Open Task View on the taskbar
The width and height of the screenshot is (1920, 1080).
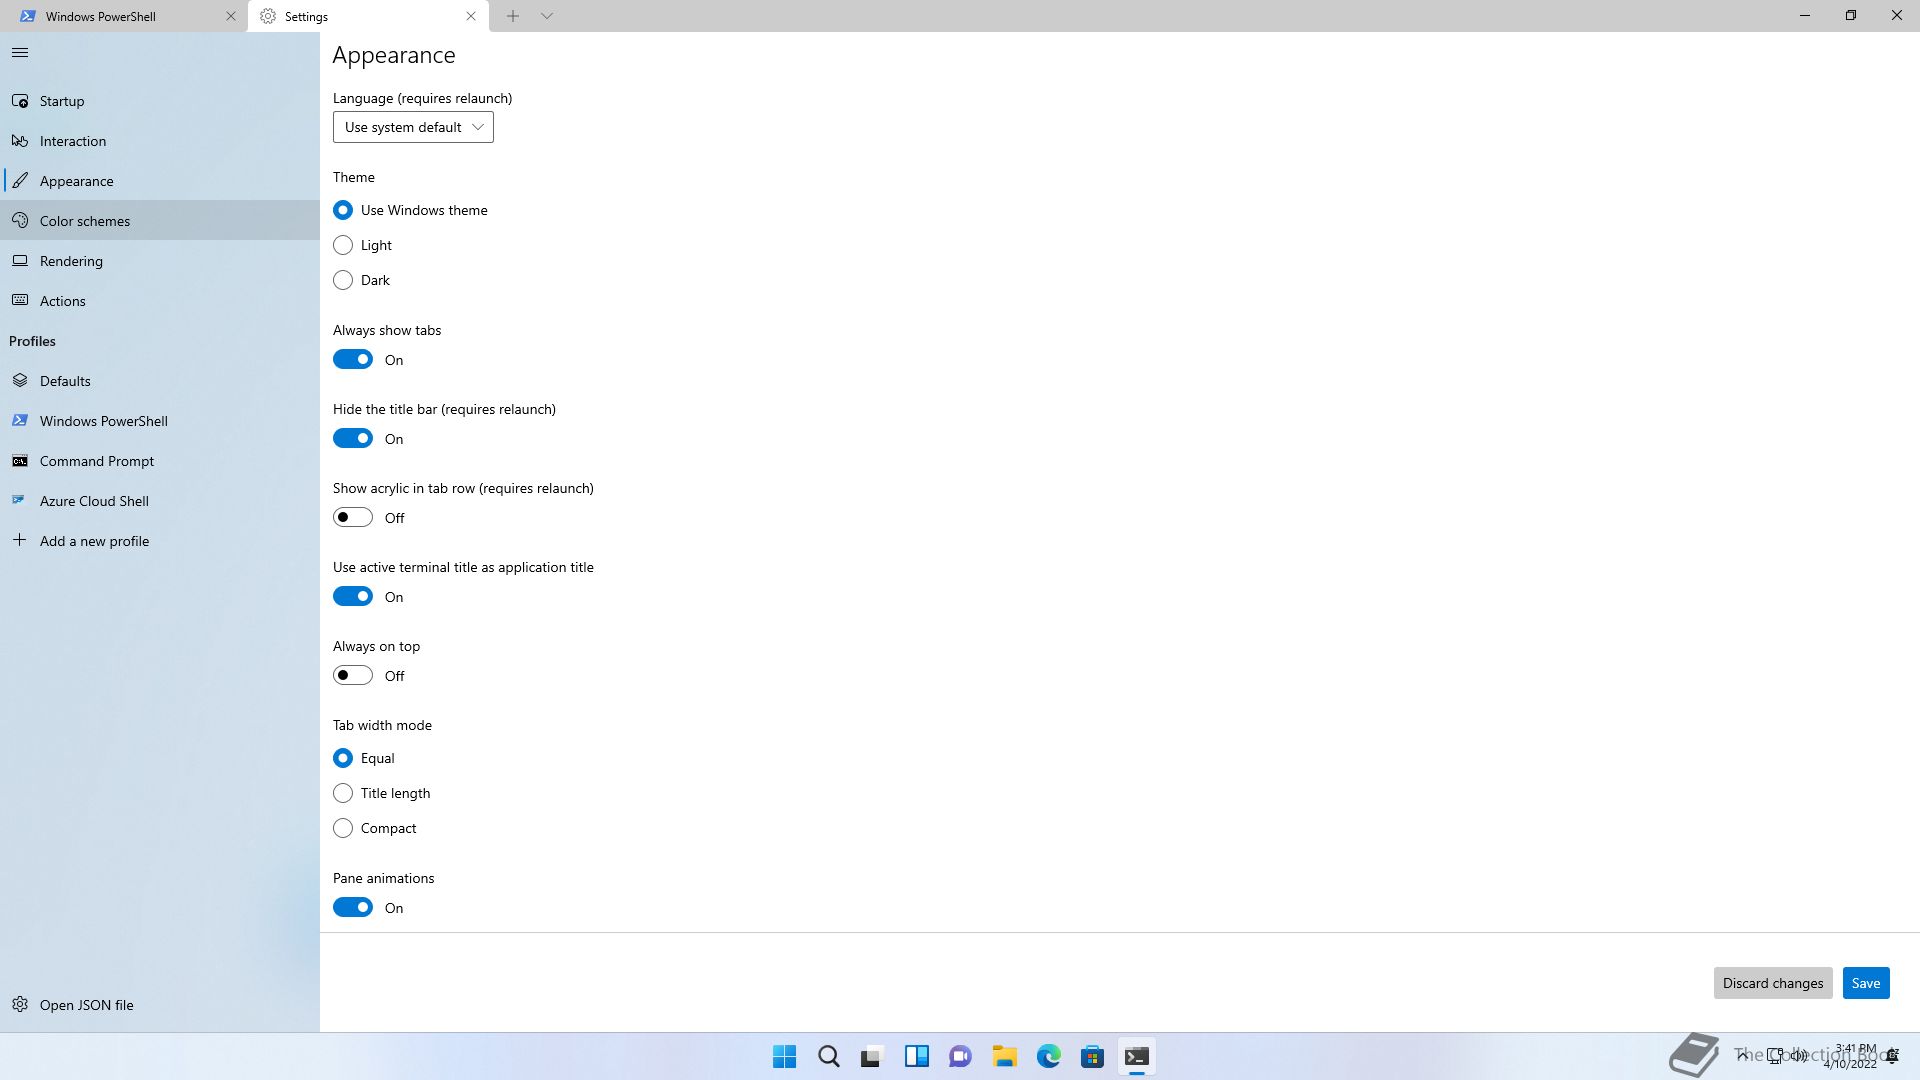[x=873, y=1056]
